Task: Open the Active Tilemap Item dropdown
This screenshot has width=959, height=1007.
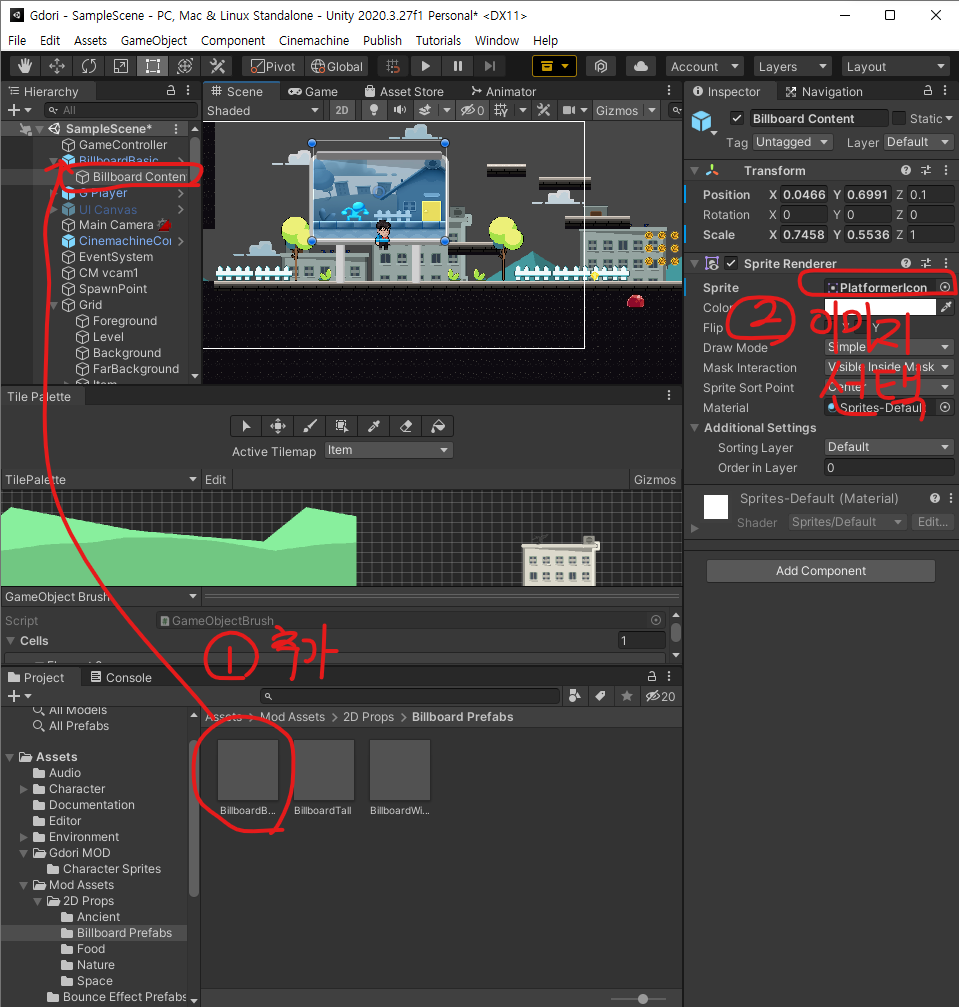Action: pos(389,450)
